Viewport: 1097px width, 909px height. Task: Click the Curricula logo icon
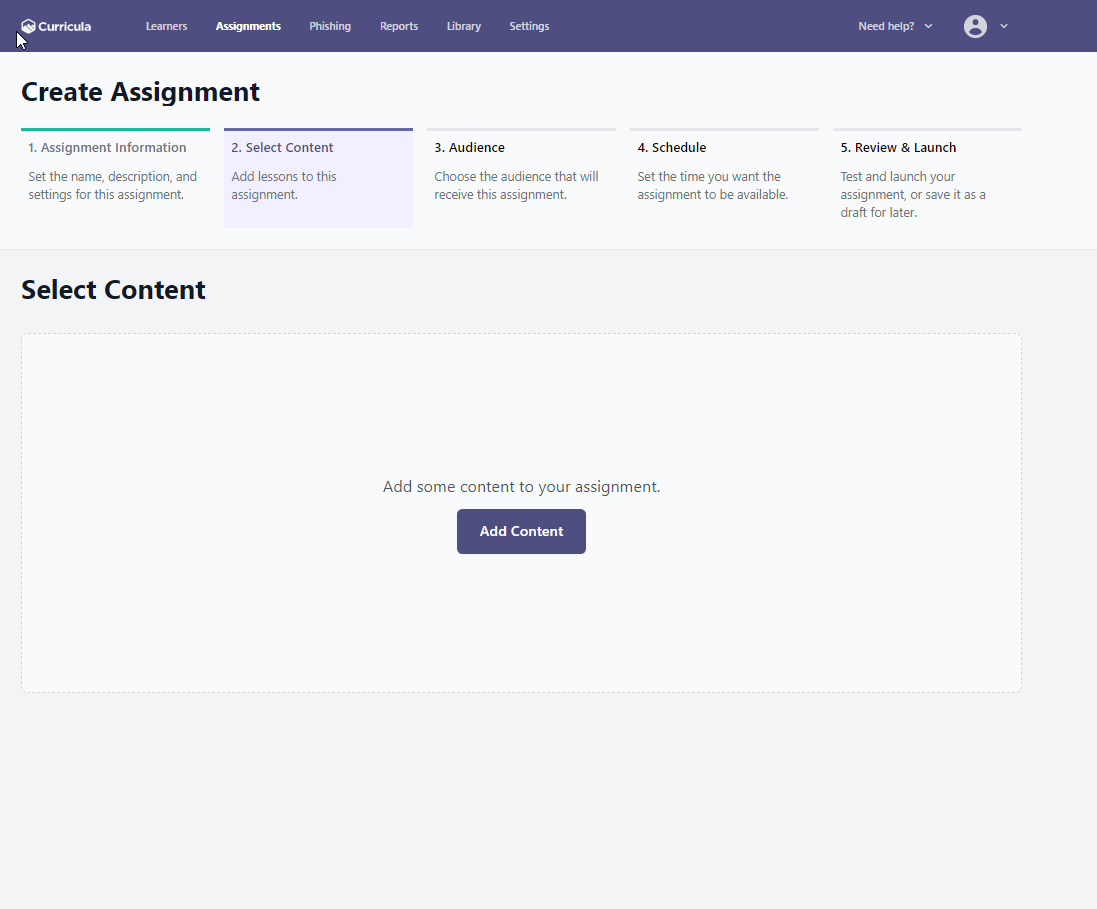28,27
